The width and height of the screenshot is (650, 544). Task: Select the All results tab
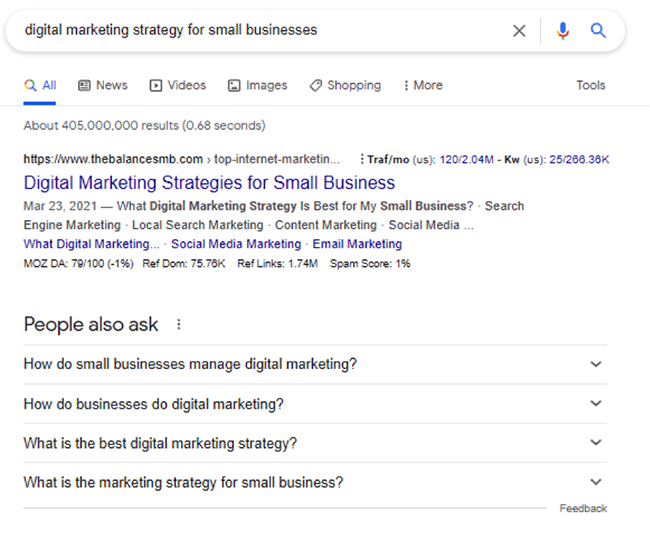(x=40, y=85)
